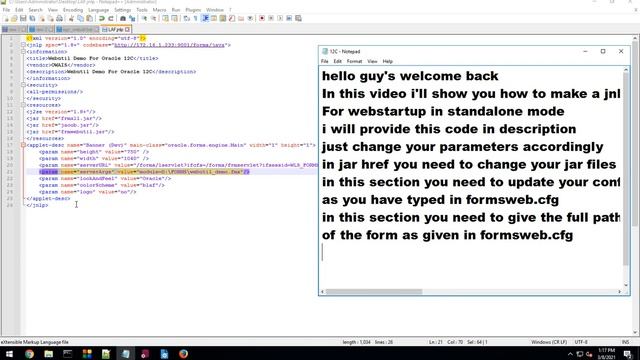Open Notepad++ Macro menu
640x360 pixels.
(159, 10)
